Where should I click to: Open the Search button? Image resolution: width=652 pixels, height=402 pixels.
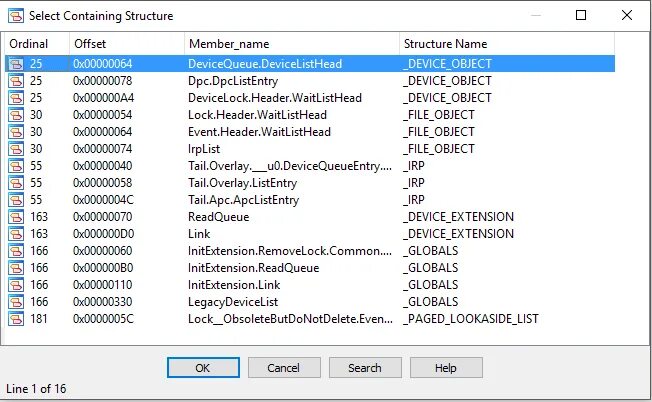365,368
